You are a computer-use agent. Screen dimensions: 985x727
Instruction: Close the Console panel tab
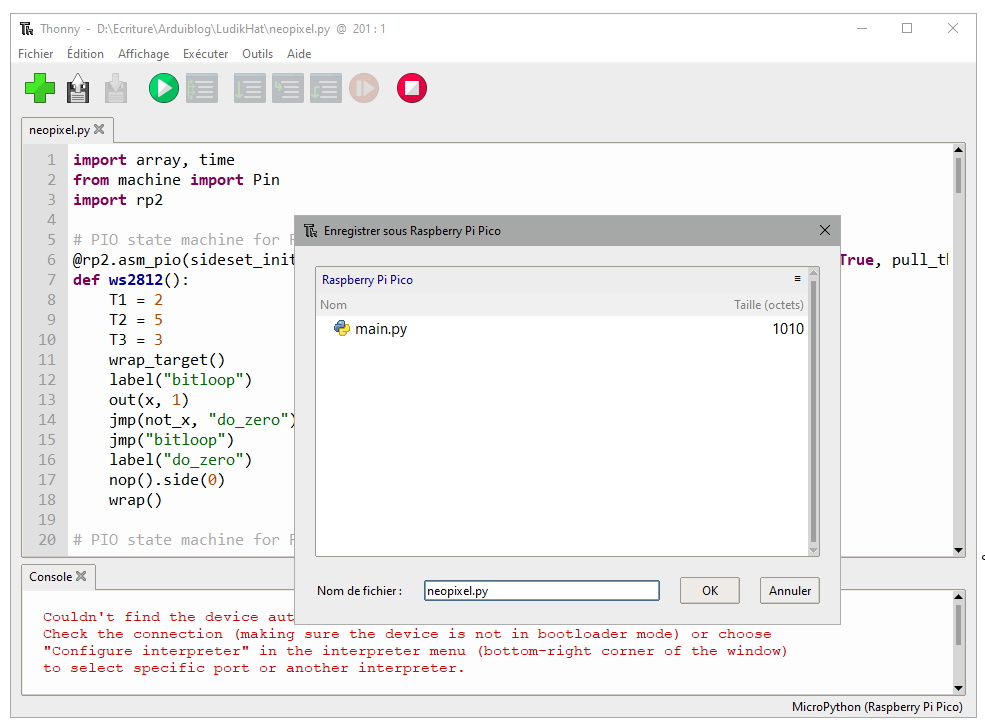[81, 576]
